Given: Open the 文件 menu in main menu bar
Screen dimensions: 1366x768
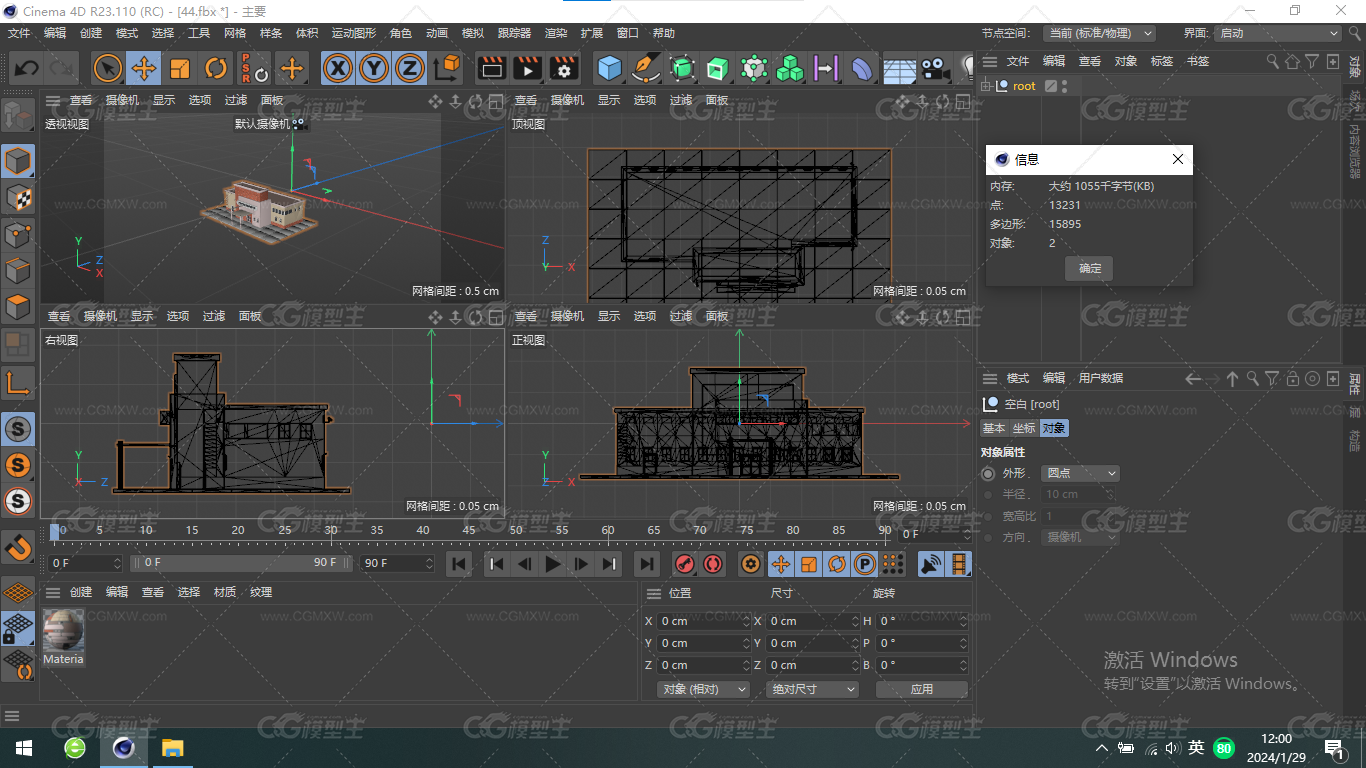Looking at the screenshot, I should point(19,33).
